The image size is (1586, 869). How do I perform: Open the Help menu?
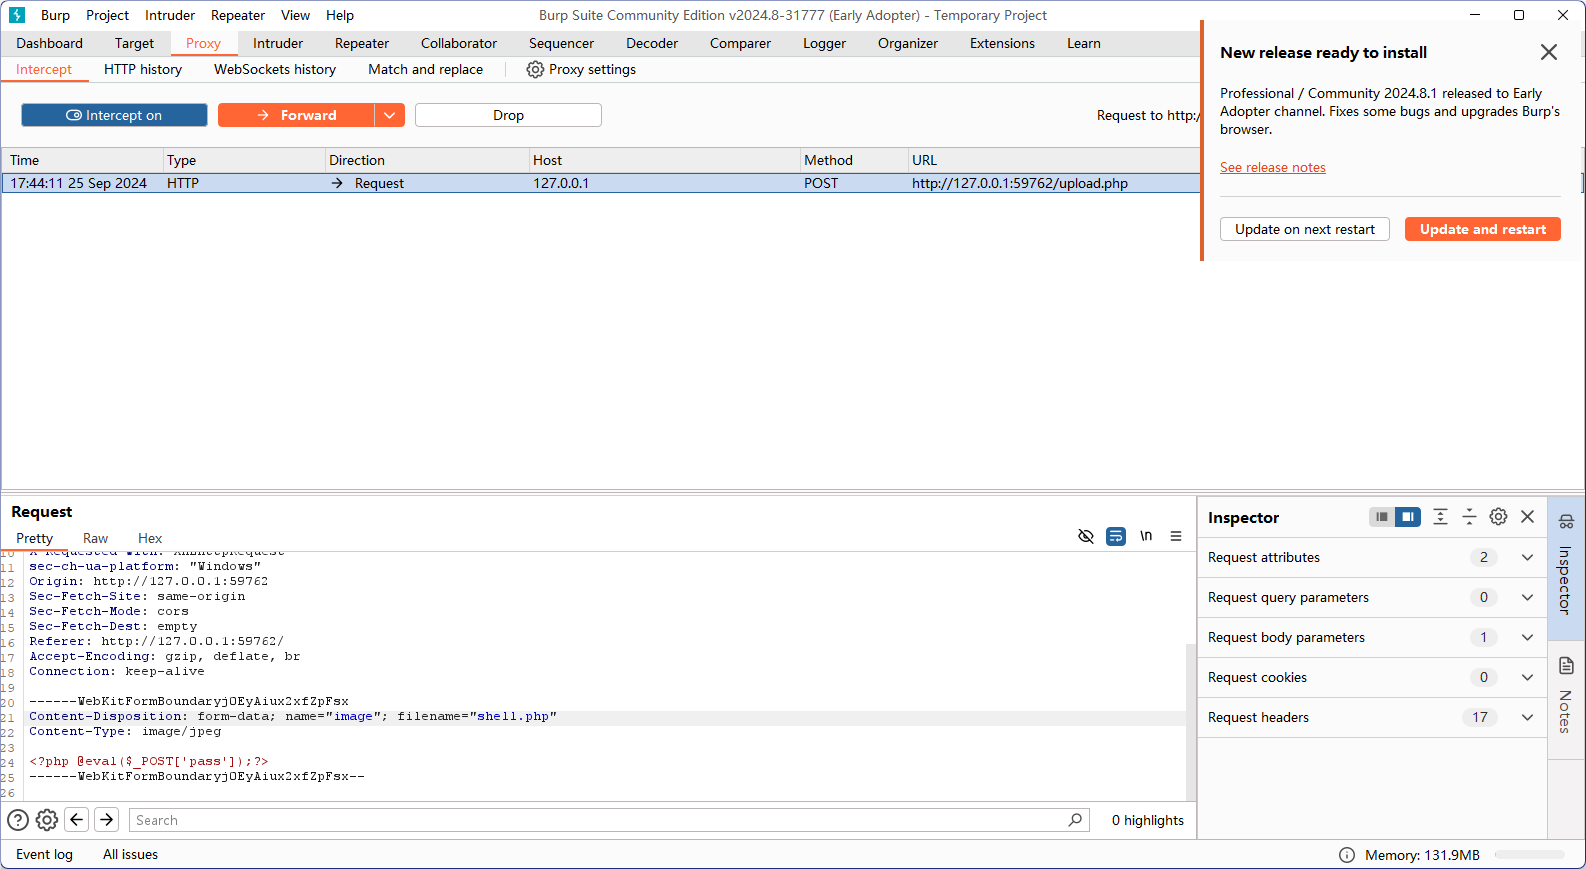click(x=340, y=15)
